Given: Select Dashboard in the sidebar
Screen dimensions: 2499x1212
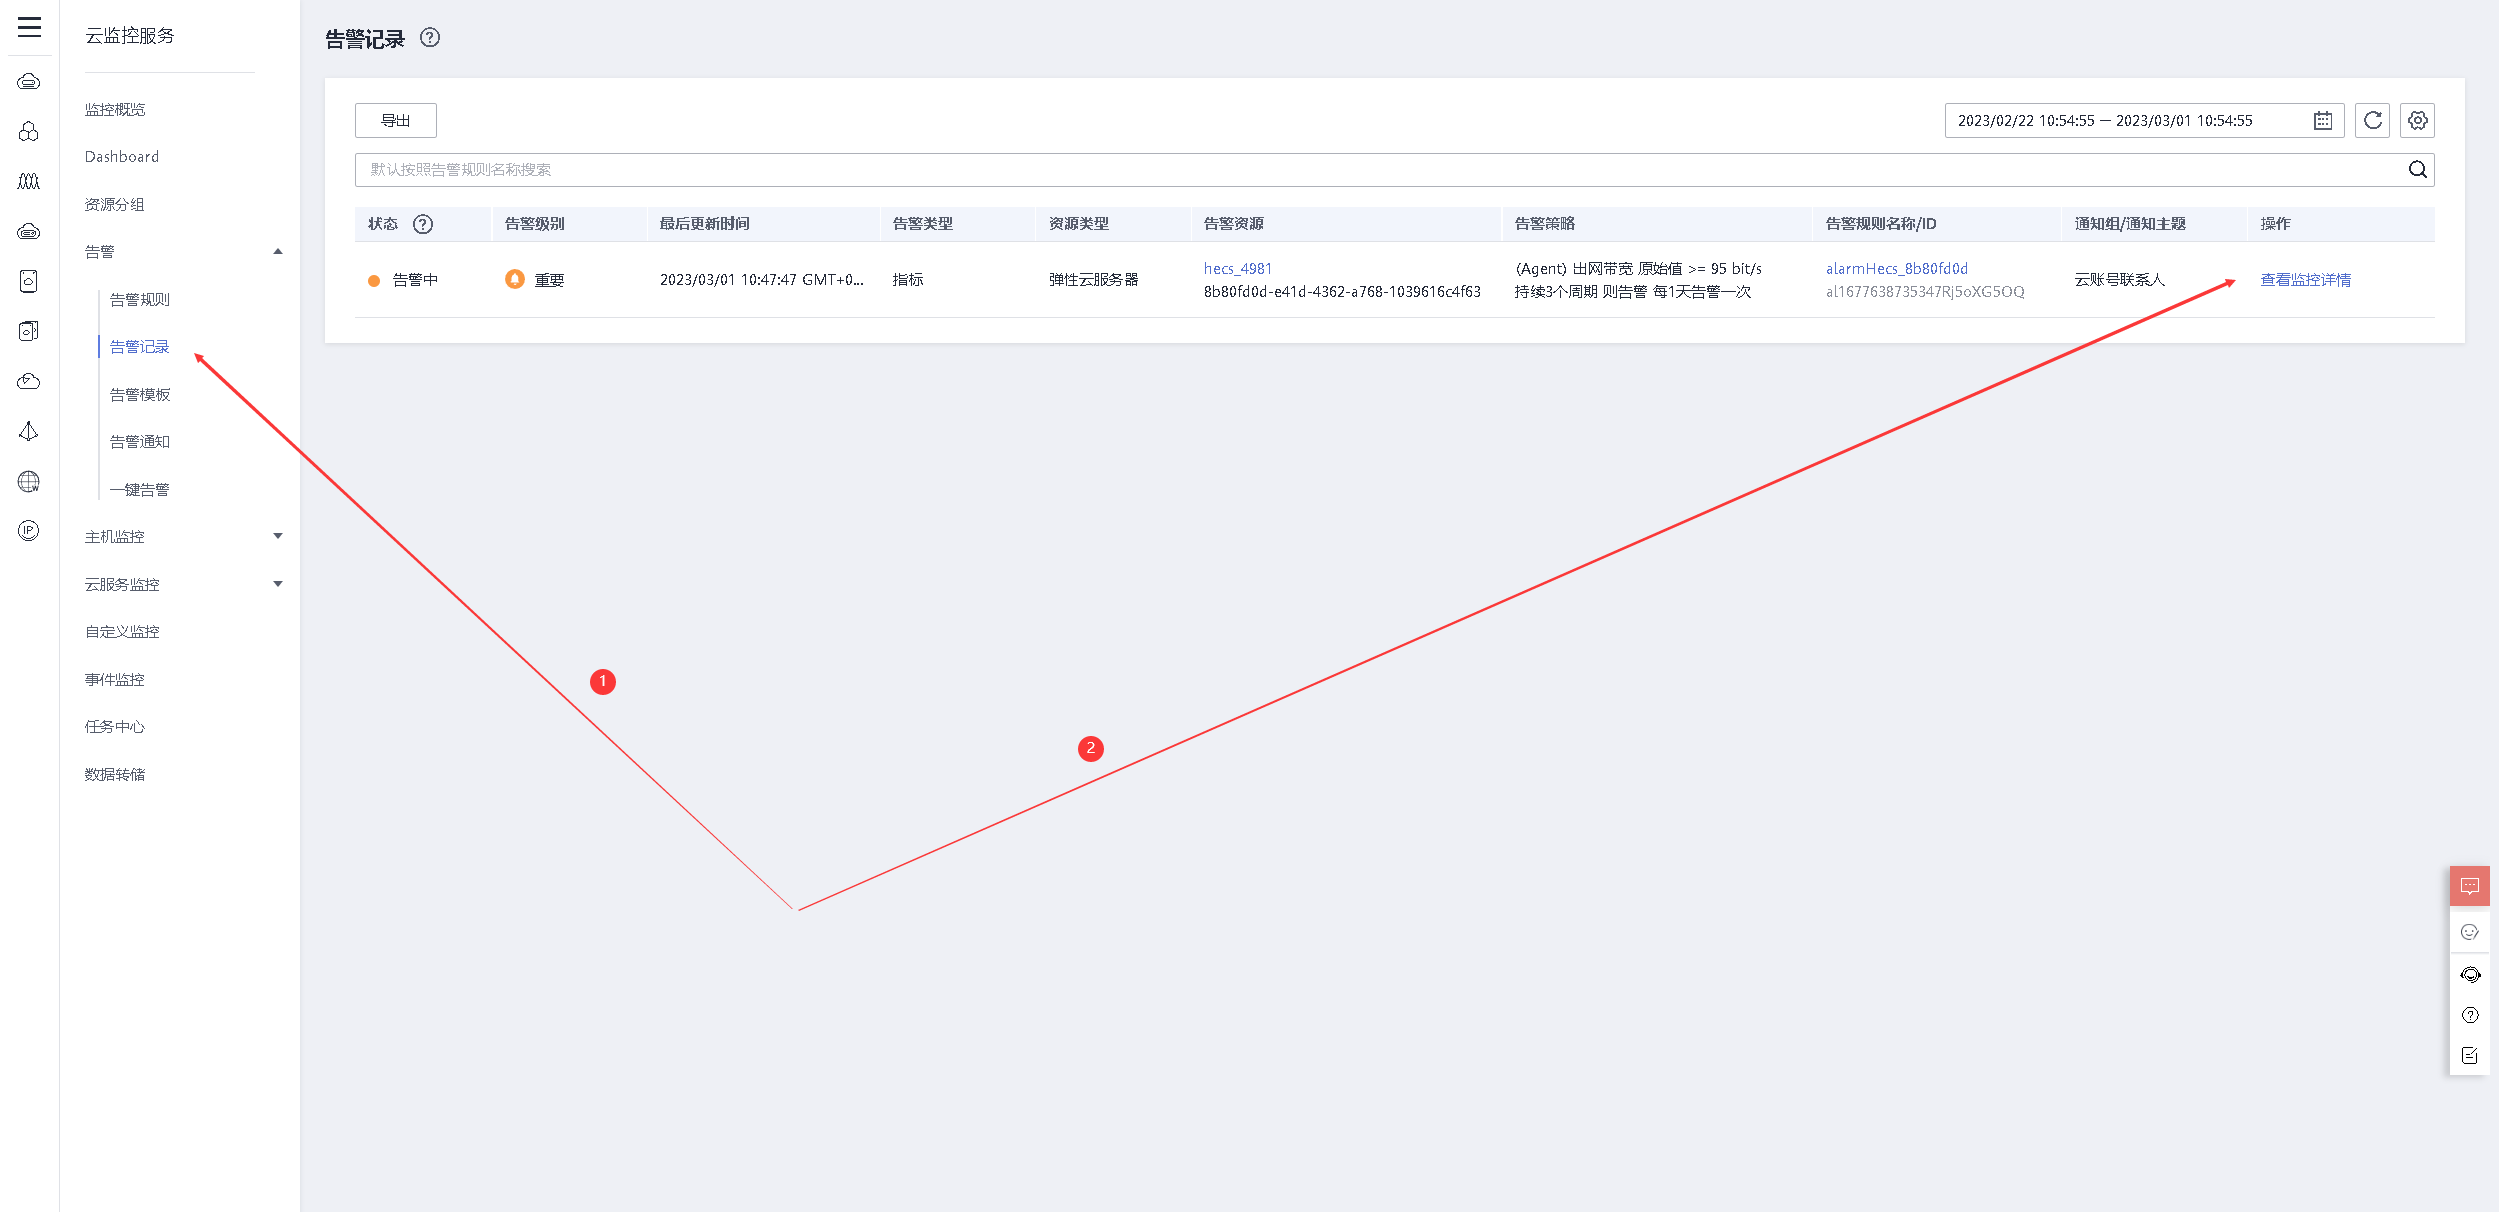Looking at the screenshot, I should coord(122,157).
